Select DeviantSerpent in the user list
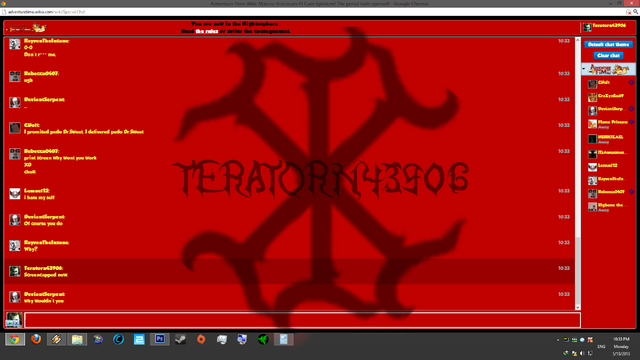 click(x=611, y=109)
